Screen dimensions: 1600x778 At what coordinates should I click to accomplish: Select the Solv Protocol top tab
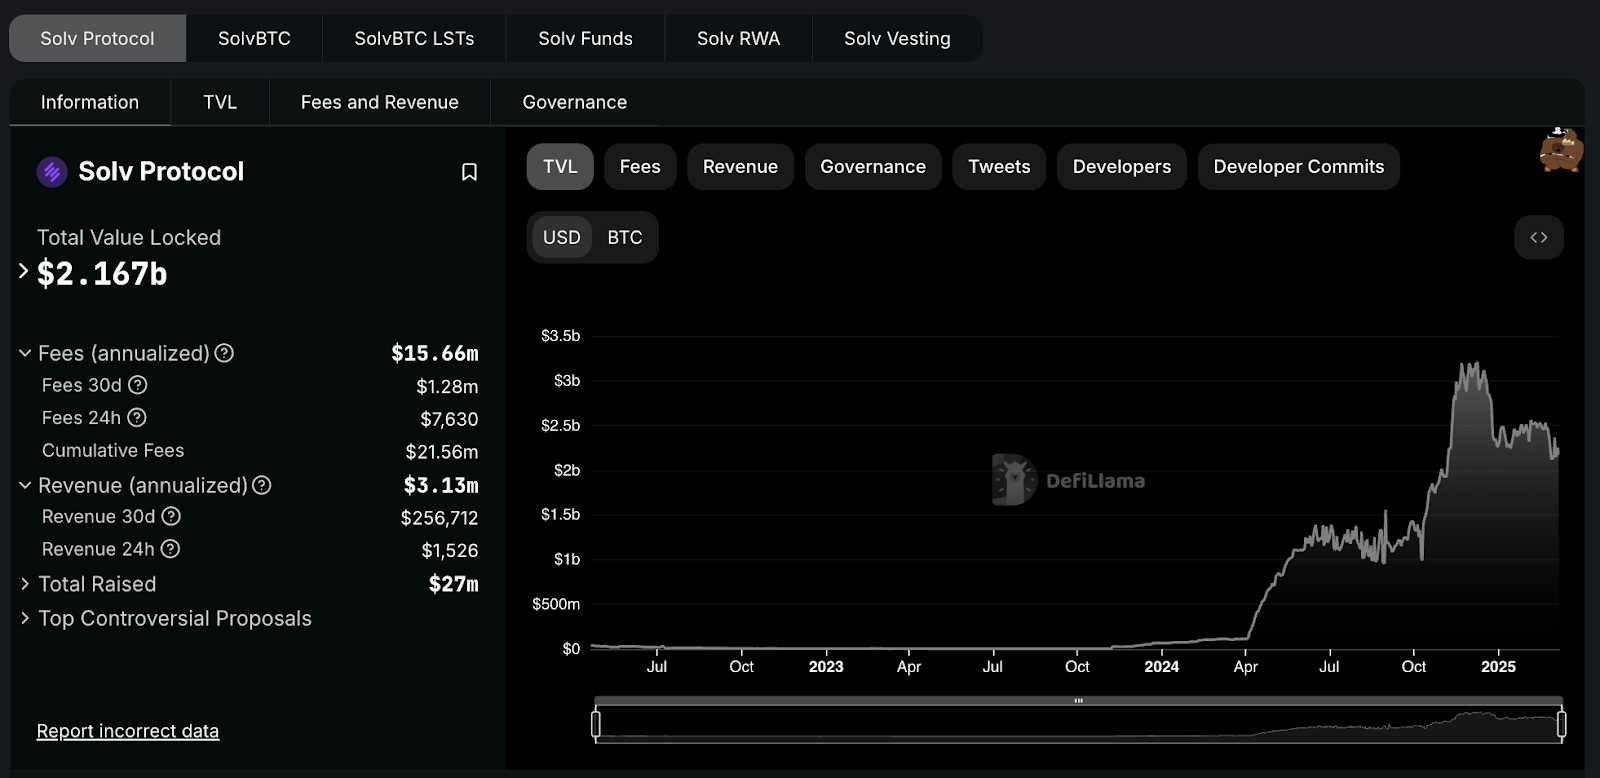97,38
